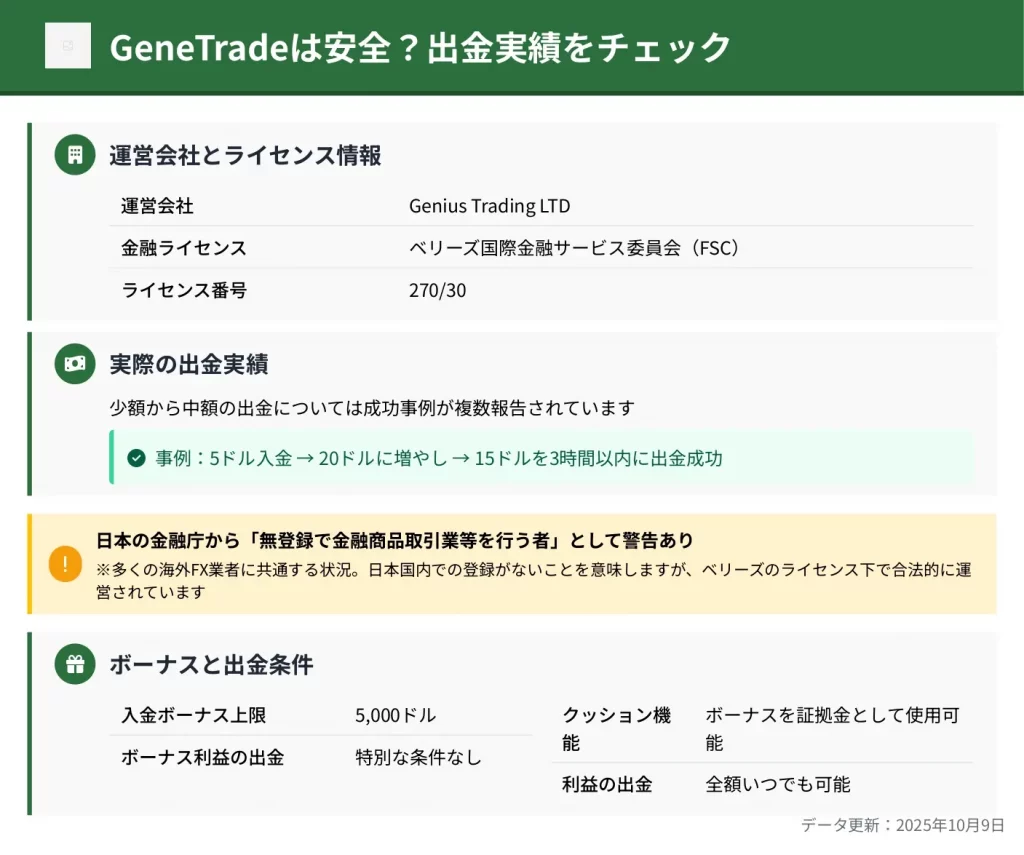Click the white logo image in header
This screenshot has width=1024, height=855.
[67, 46]
